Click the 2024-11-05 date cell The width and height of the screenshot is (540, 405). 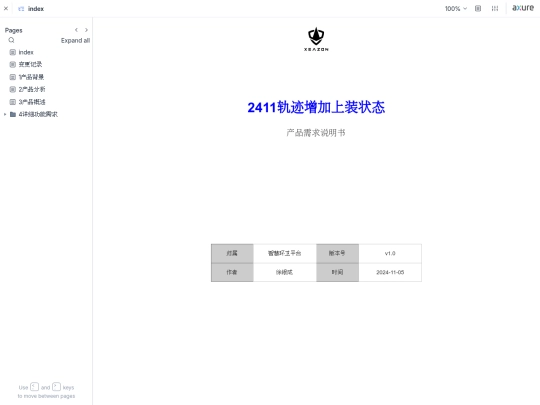tap(390, 272)
